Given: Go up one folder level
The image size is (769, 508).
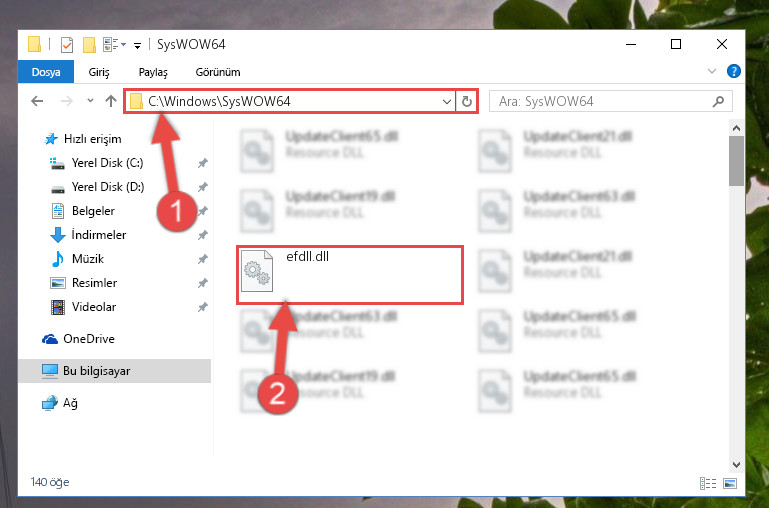Looking at the screenshot, I should tap(111, 102).
